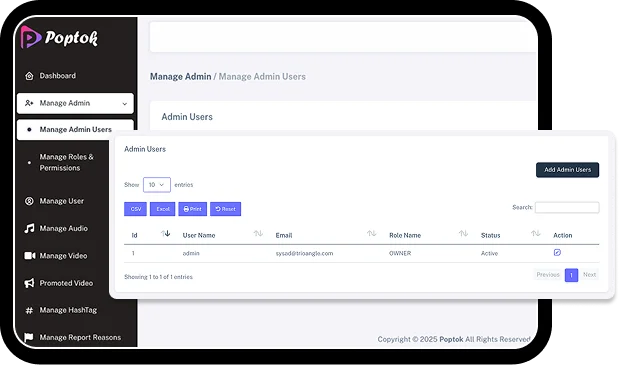Click Showing 1 to 1 entries text
The width and height of the screenshot is (619, 365).
(x=158, y=277)
